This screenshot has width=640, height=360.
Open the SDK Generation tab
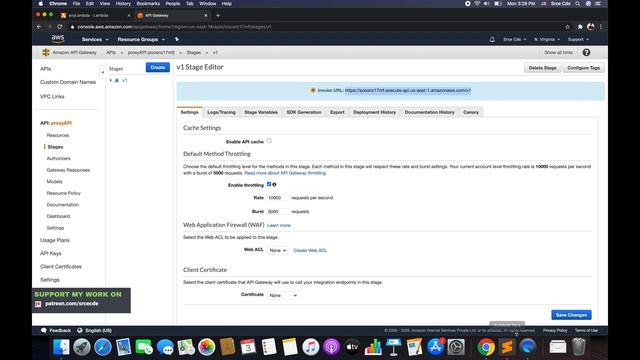(304, 112)
